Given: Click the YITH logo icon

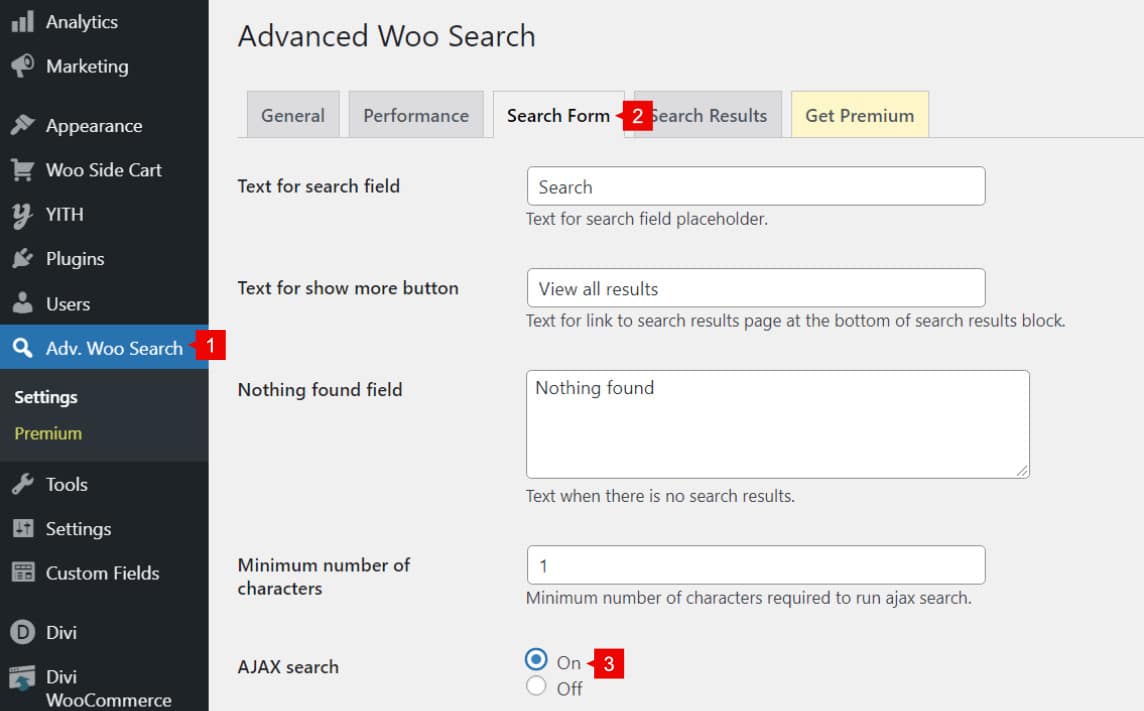Looking at the screenshot, I should pos(22,214).
